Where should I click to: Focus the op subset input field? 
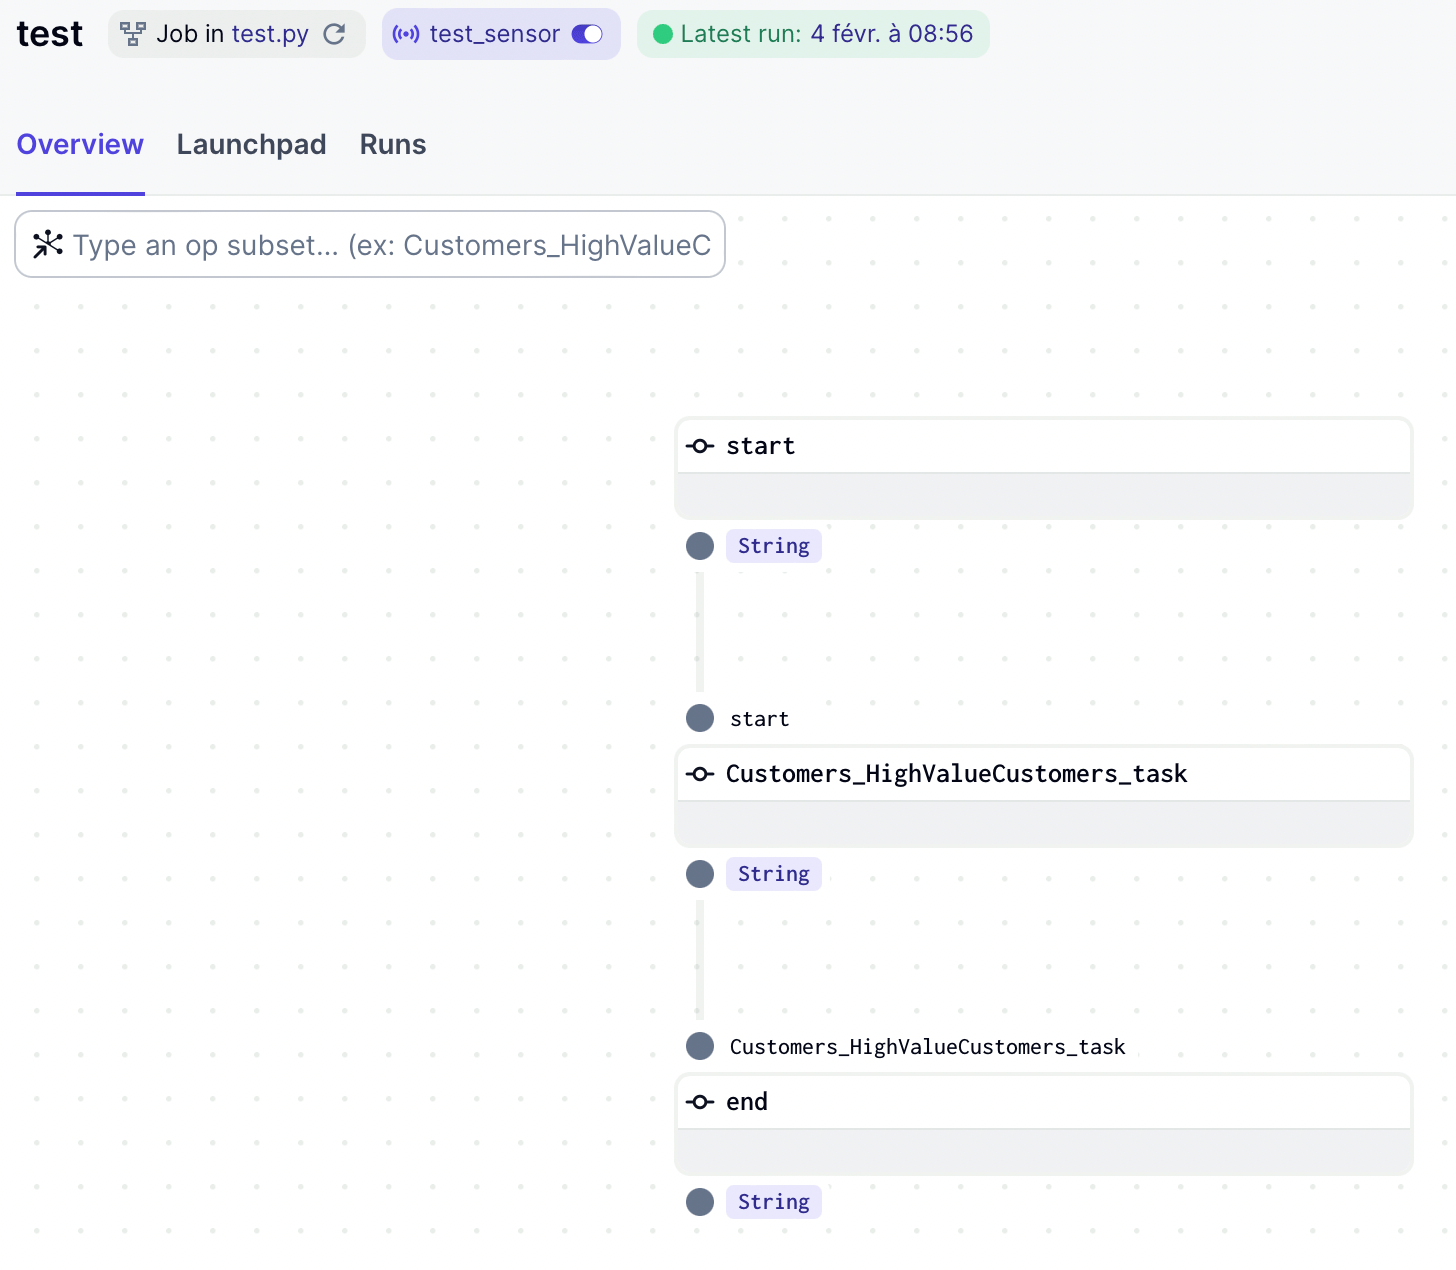pos(390,245)
